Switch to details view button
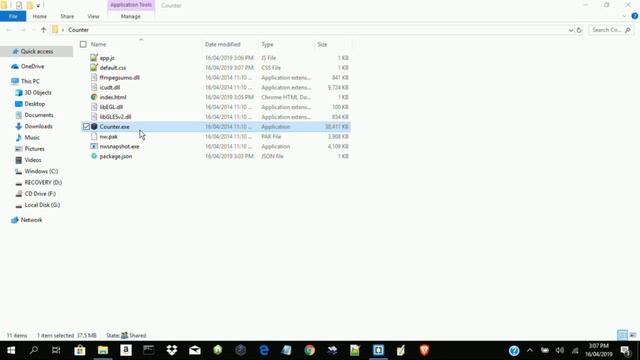This screenshot has height=360, width=640. pyautogui.click(x=622, y=335)
